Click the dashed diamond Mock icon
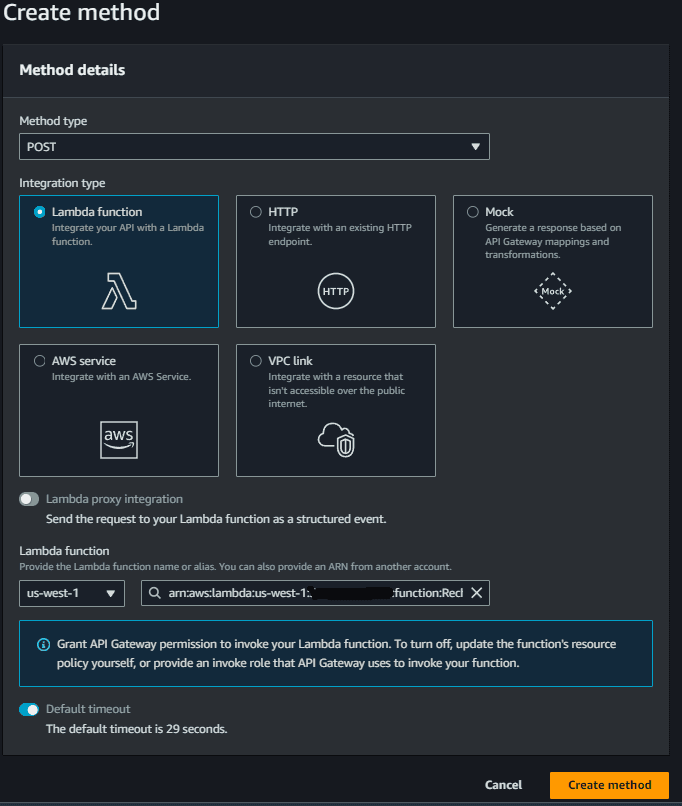 pyautogui.click(x=552, y=291)
